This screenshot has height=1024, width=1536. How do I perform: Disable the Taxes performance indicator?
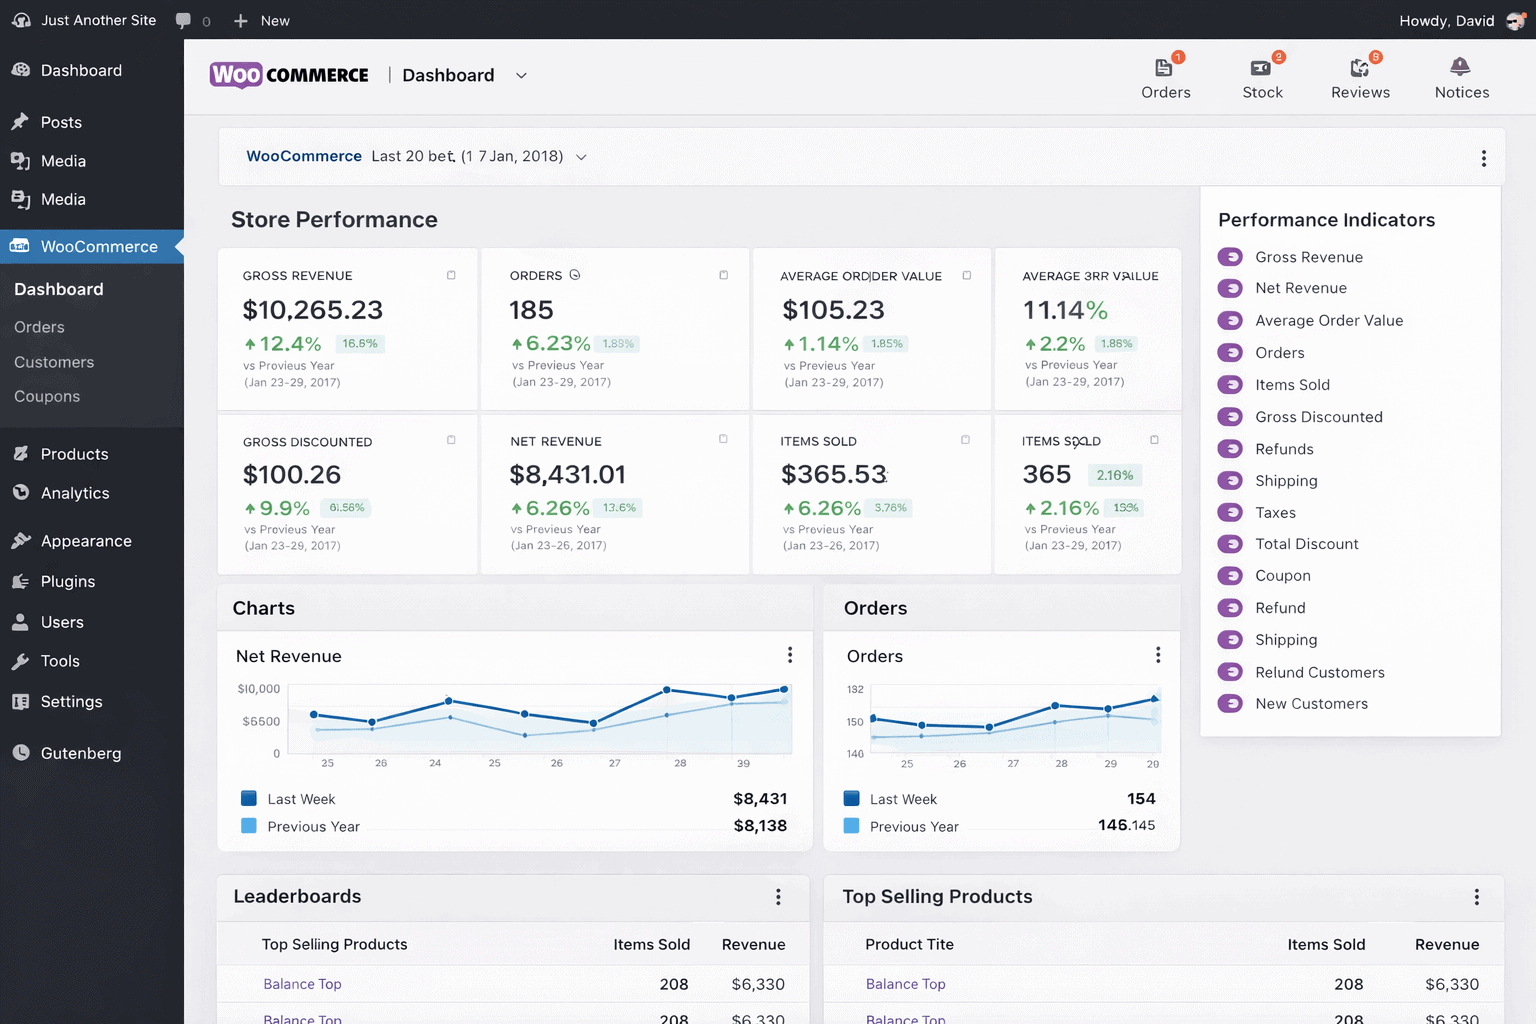click(x=1229, y=512)
